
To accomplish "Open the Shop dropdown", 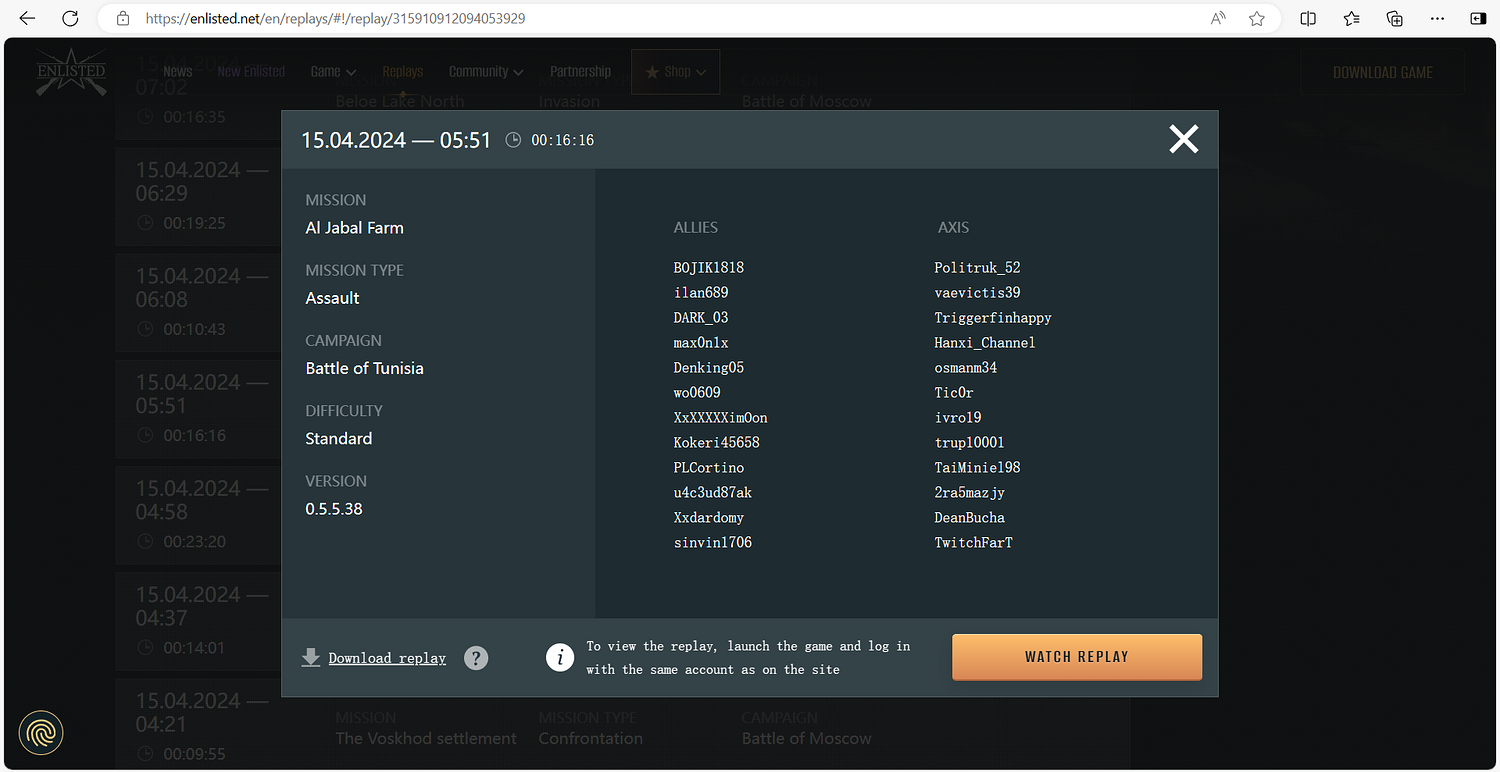I will [676, 72].
